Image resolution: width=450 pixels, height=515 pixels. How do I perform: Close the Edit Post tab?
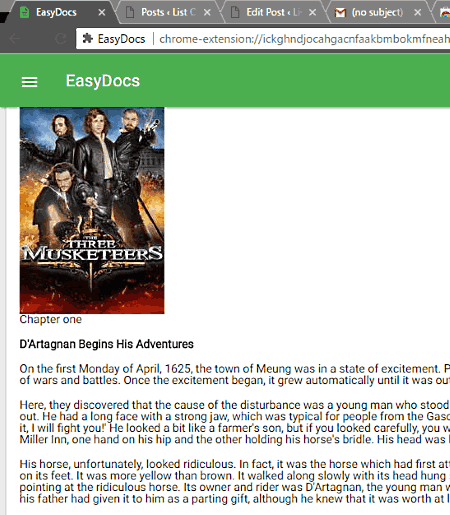tap(313, 13)
